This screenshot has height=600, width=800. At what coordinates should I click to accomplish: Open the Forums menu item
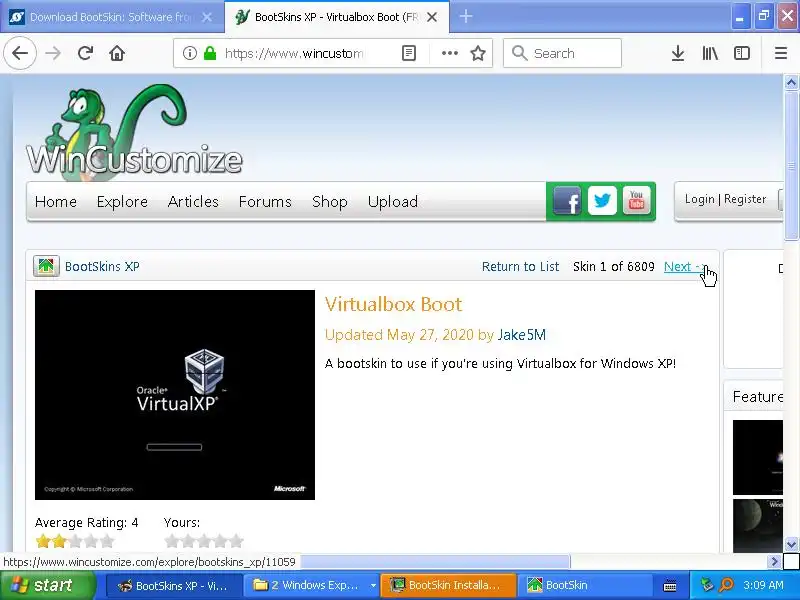click(x=265, y=202)
